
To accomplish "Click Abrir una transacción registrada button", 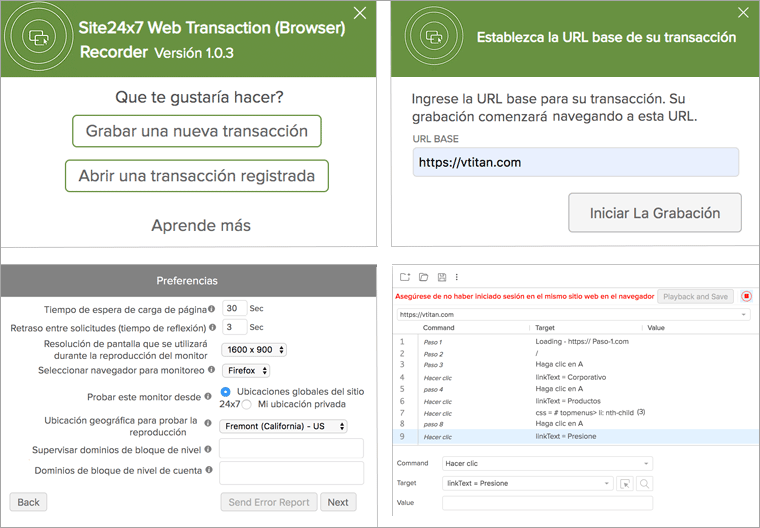I will pos(197,176).
